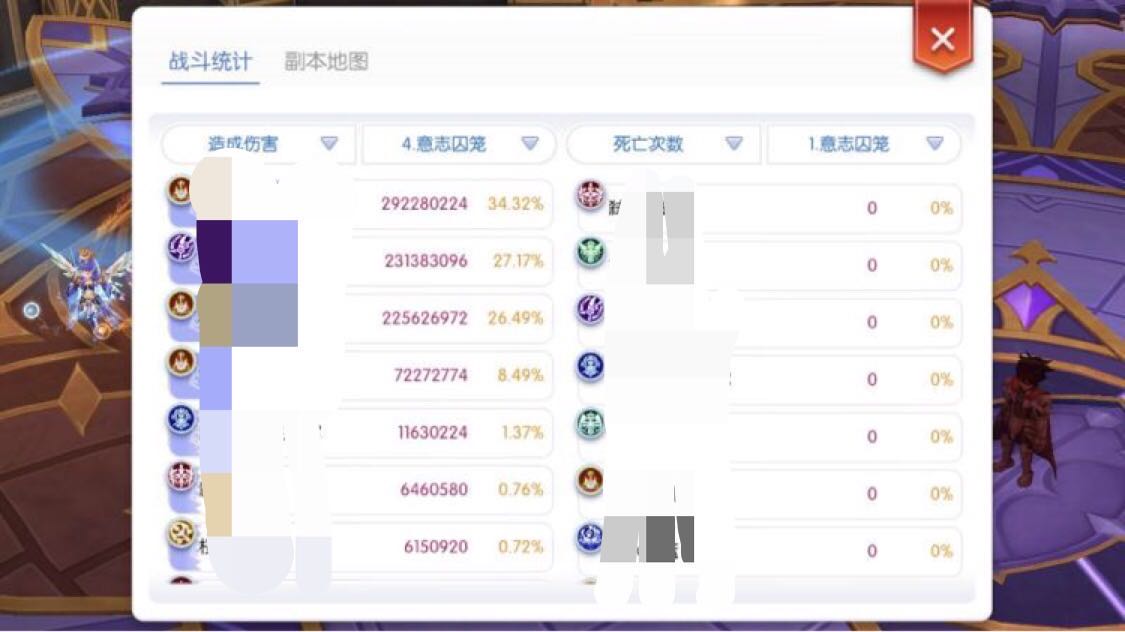Switch to the 战斗统计 tab
Viewport: 1125px width, 632px height.
[210, 62]
